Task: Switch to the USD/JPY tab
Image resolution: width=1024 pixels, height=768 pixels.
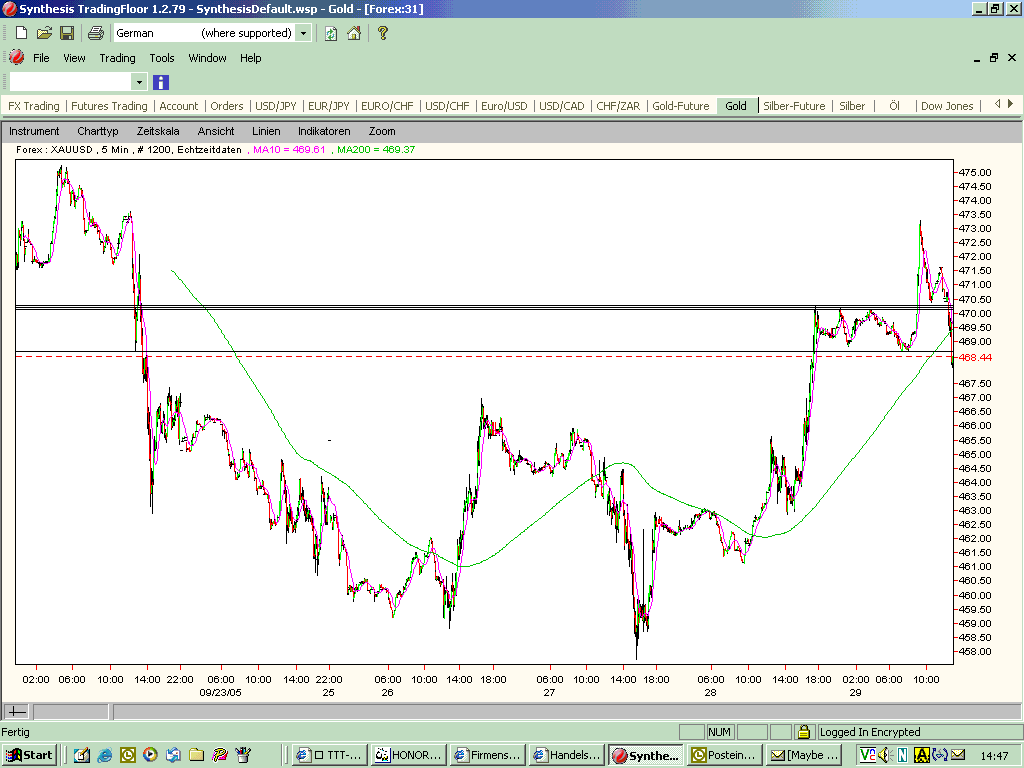Action: pyautogui.click(x=276, y=106)
